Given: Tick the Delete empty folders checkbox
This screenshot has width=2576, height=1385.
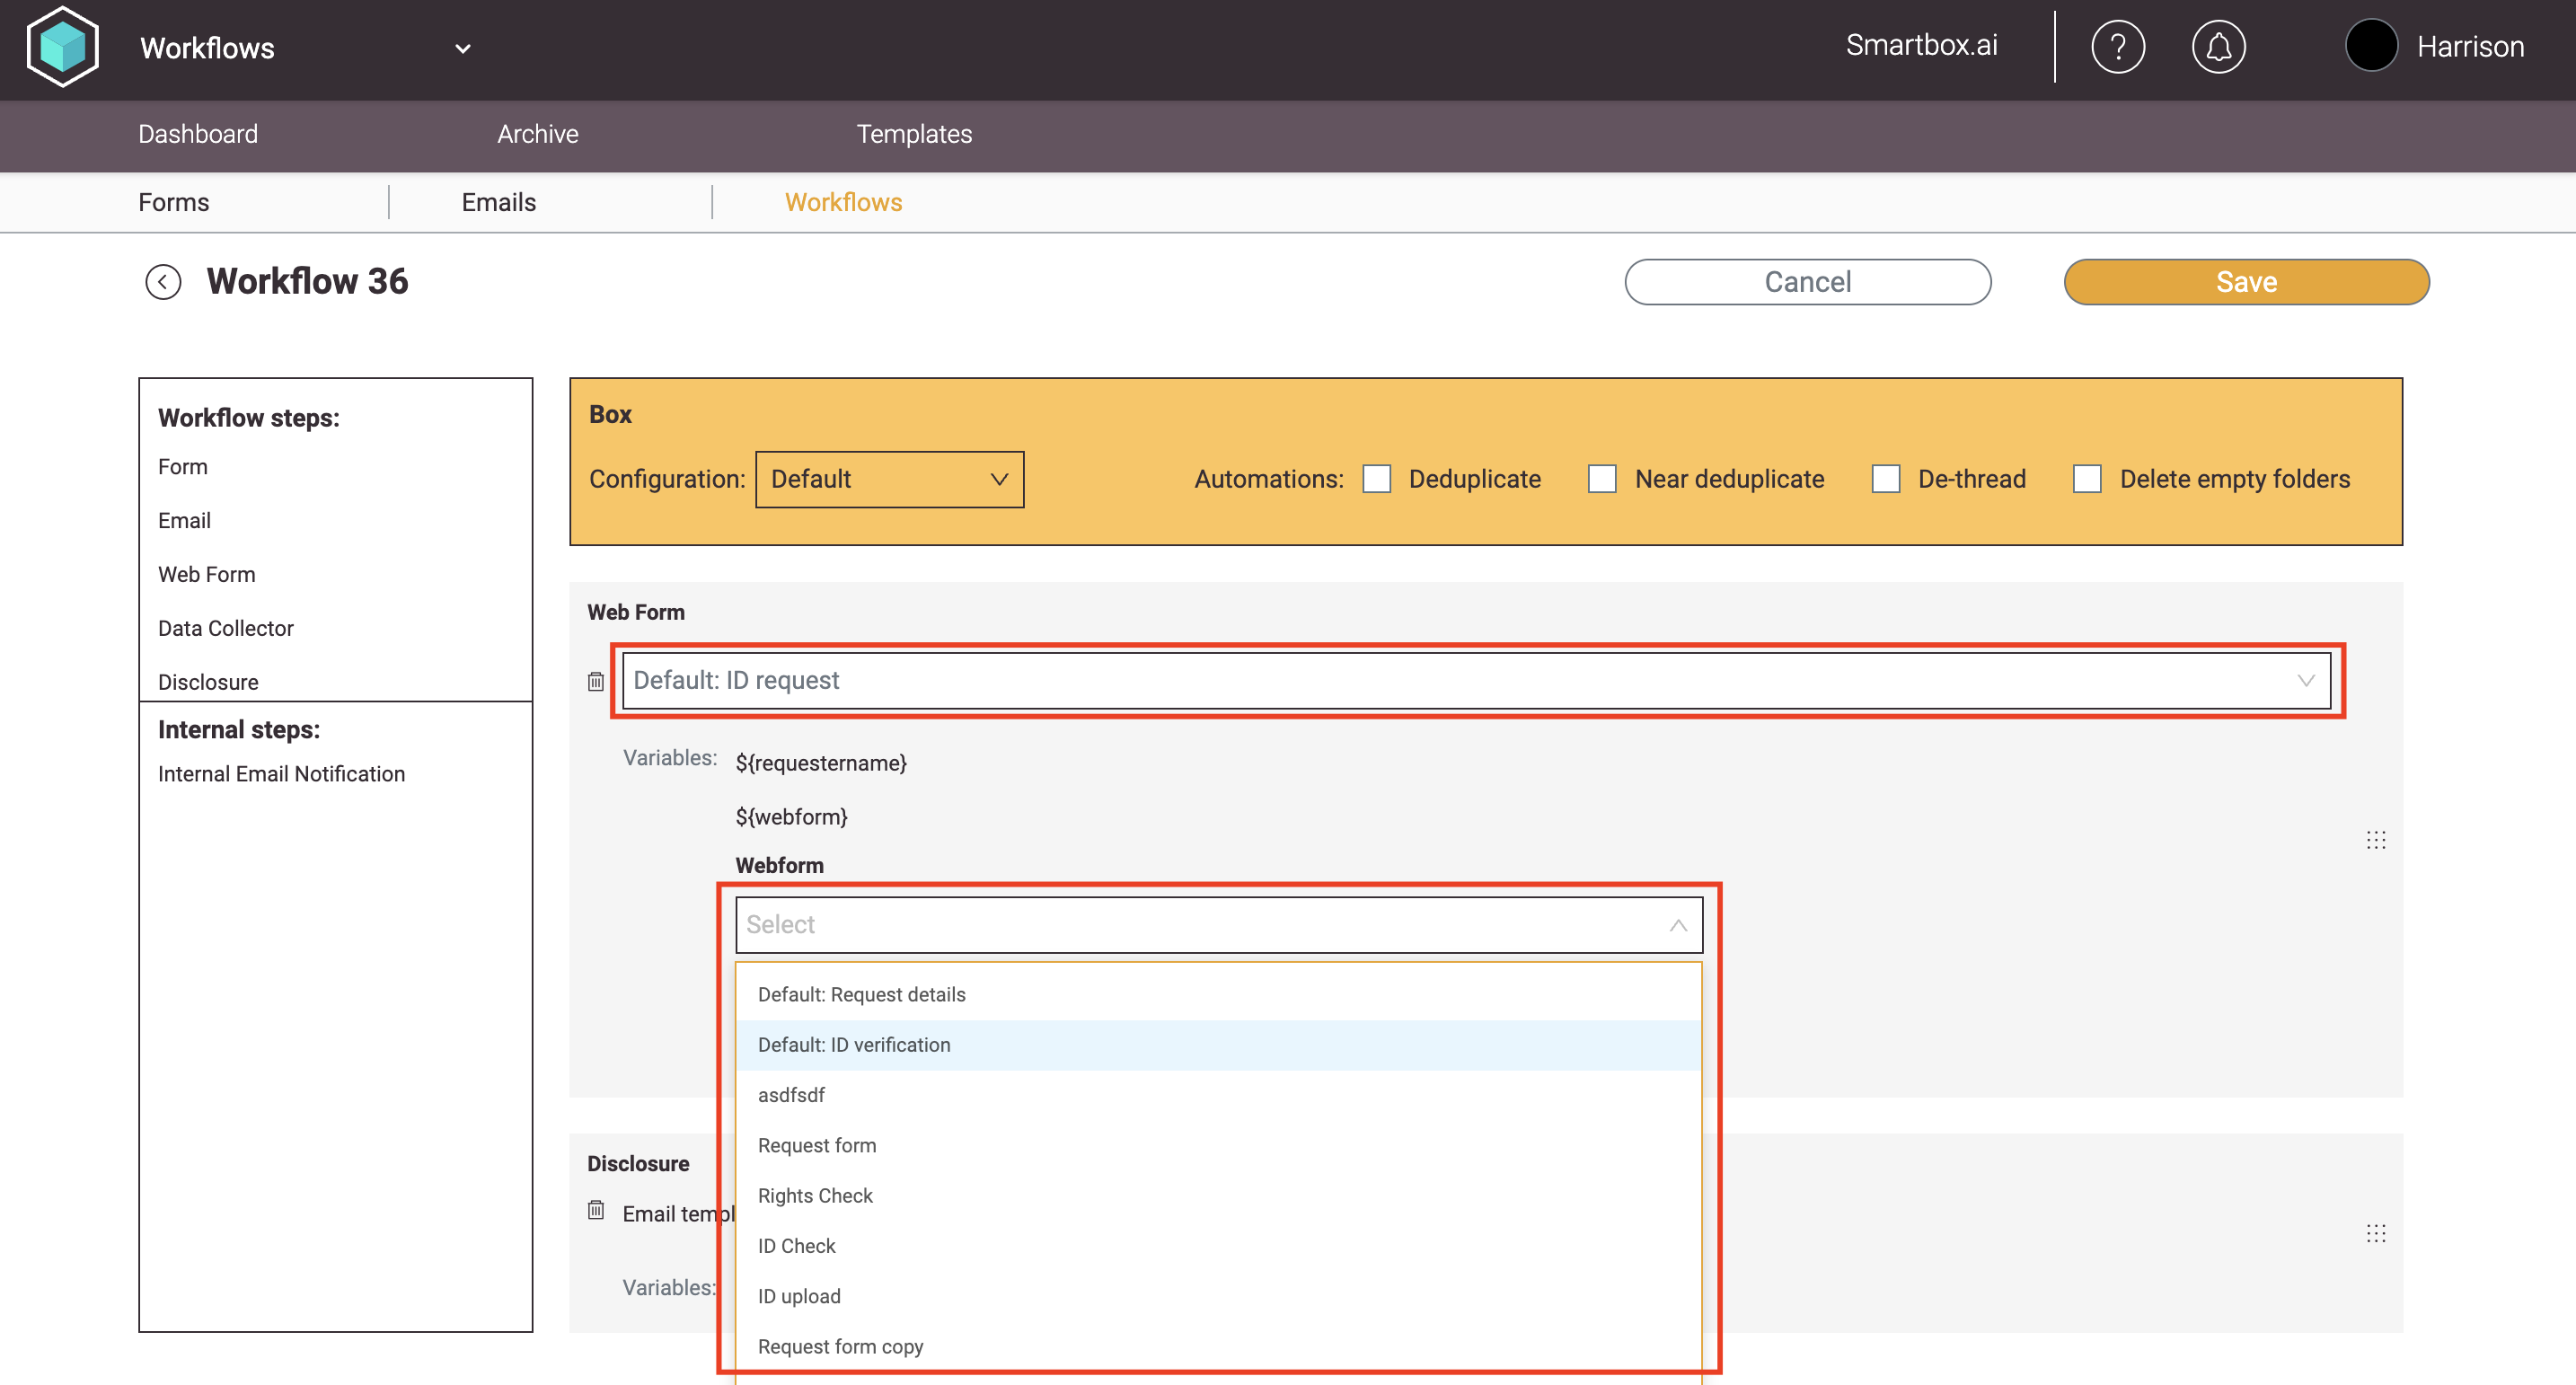Looking at the screenshot, I should (x=2087, y=479).
